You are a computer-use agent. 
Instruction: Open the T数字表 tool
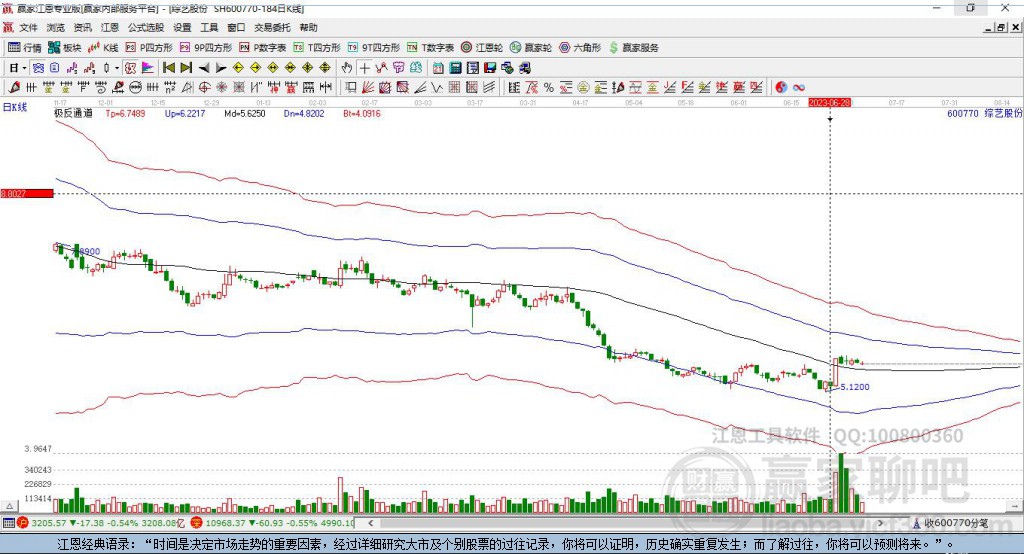430,48
